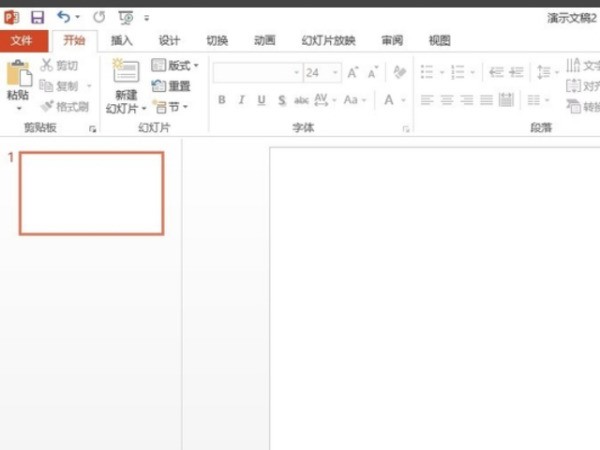Toggle Underline formatting
600x450 pixels.
click(x=262, y=100)
